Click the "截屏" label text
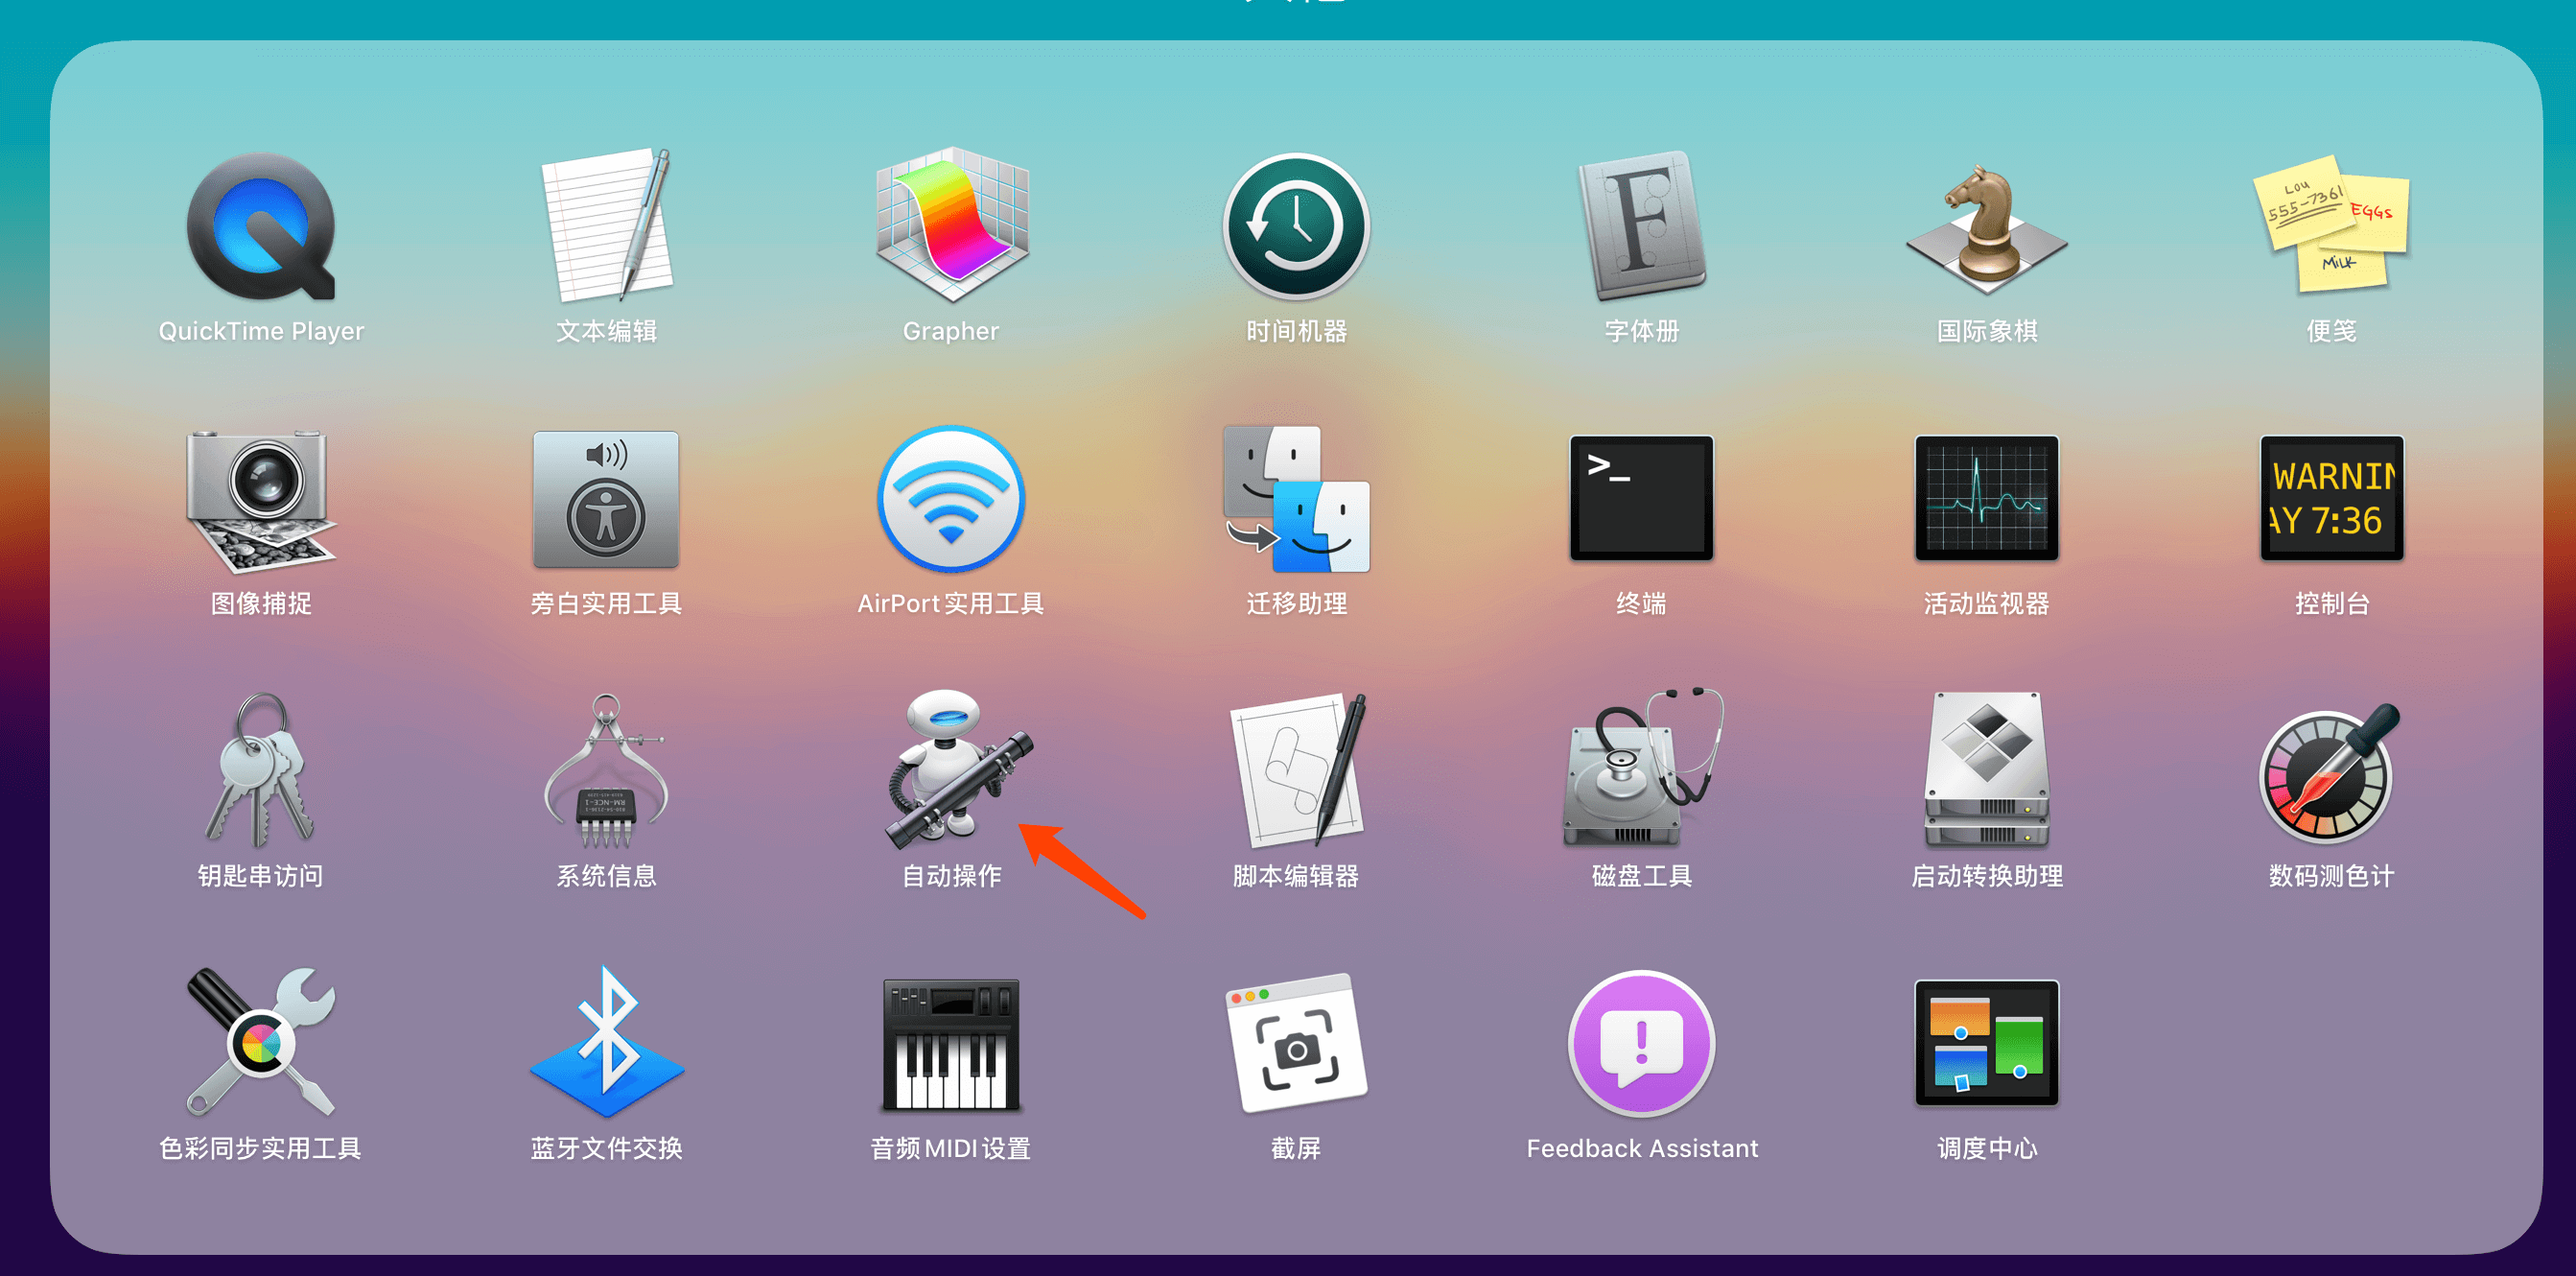This screenshot has width=2576, height=1276. (x=1296, y=1148)
